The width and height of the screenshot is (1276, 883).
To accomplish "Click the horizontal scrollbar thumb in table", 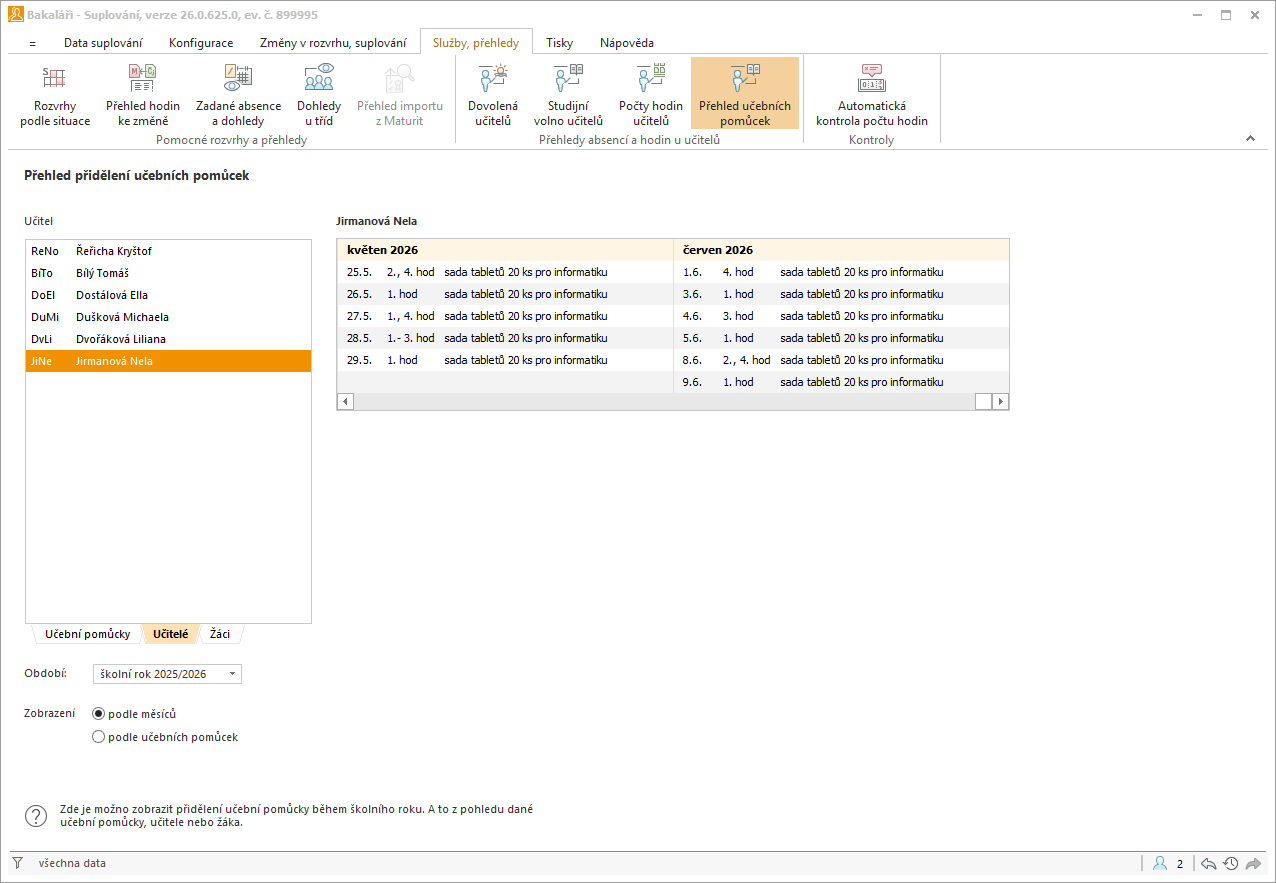I will tap(983, 401).
